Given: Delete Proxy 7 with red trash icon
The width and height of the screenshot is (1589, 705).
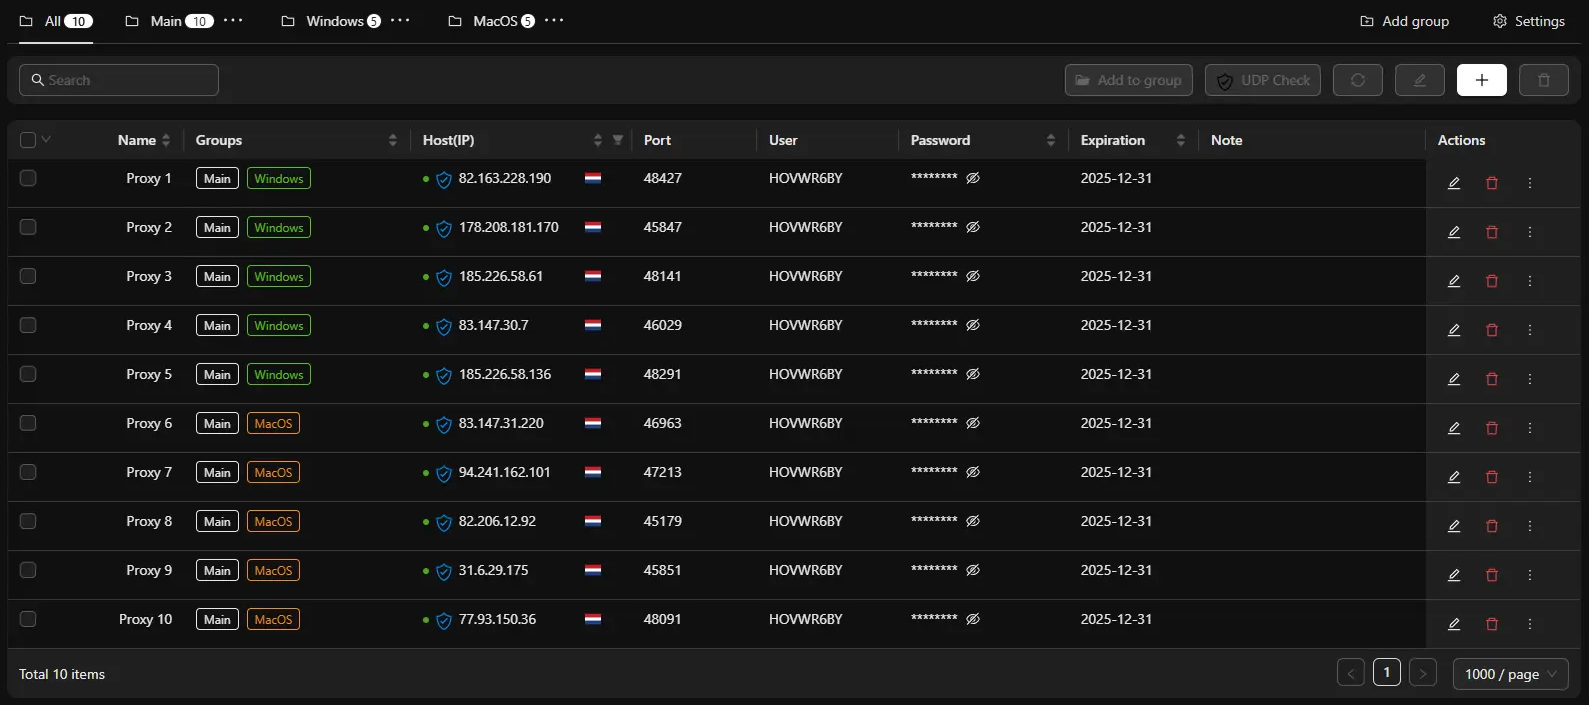Looking at the screenshot, I should point(1492,477).
